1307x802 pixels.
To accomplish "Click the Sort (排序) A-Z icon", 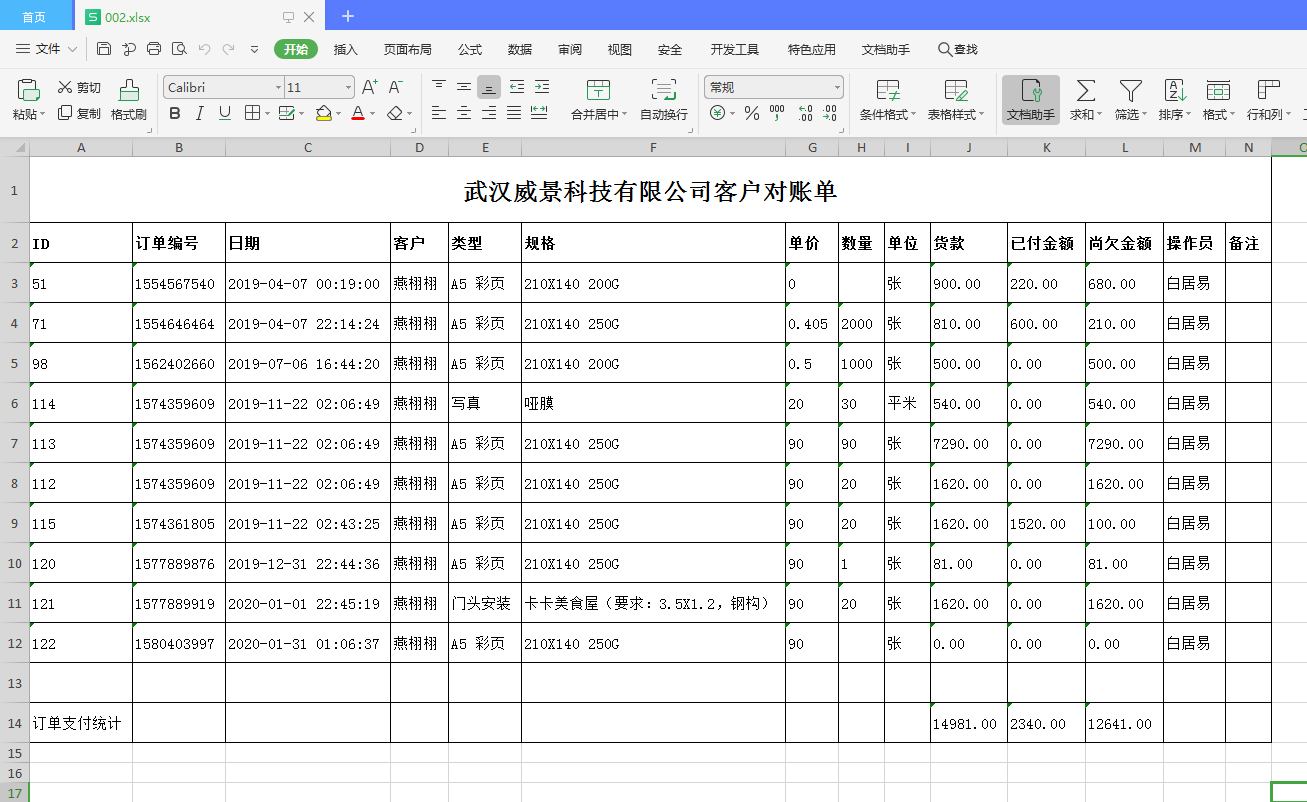I will coord(1175,91).
